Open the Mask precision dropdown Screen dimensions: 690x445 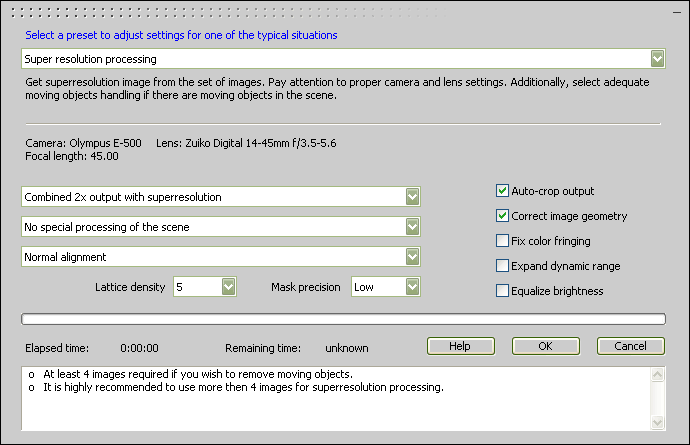[386, 287]
